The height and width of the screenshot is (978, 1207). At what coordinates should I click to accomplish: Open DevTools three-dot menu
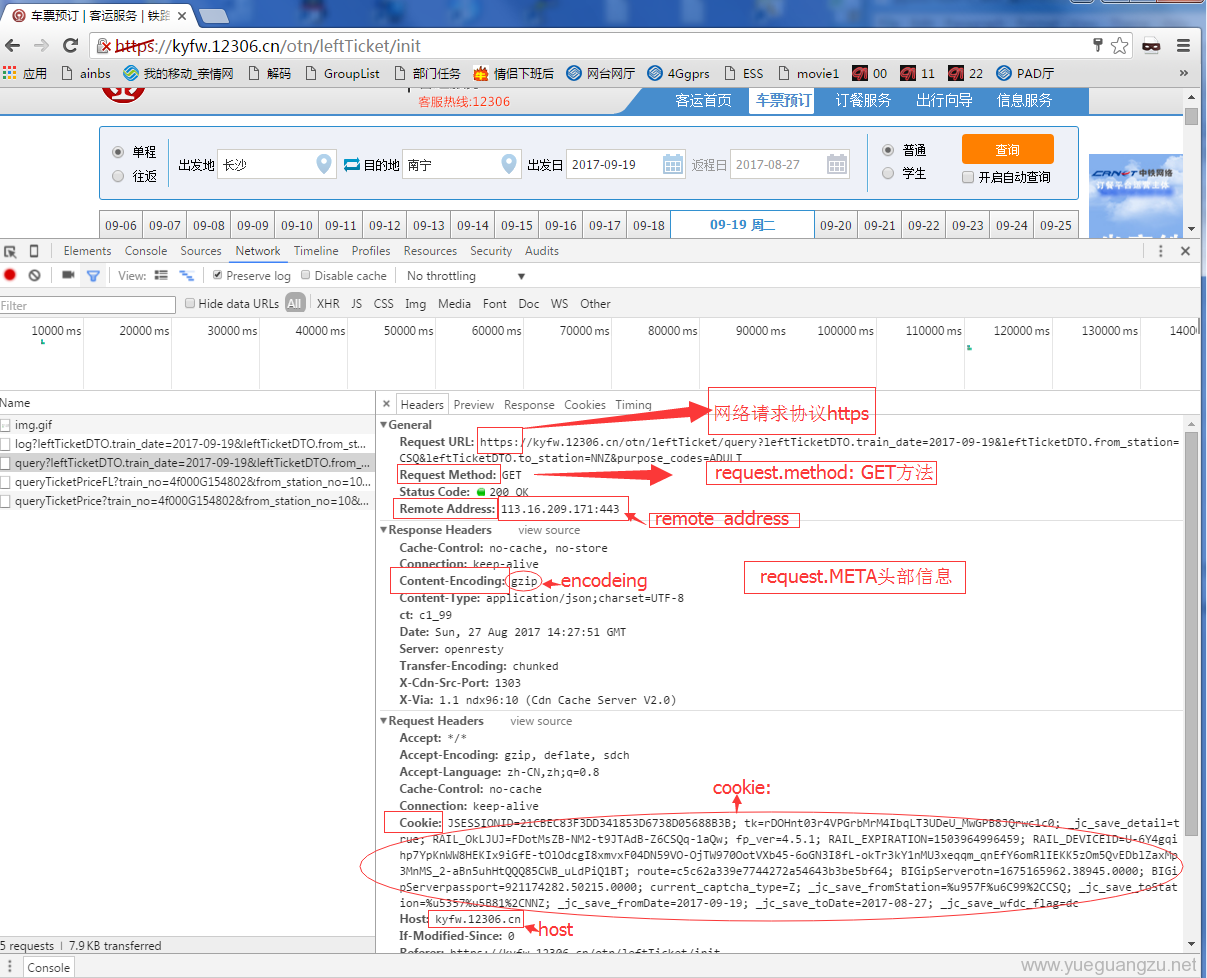[1160, 251]
